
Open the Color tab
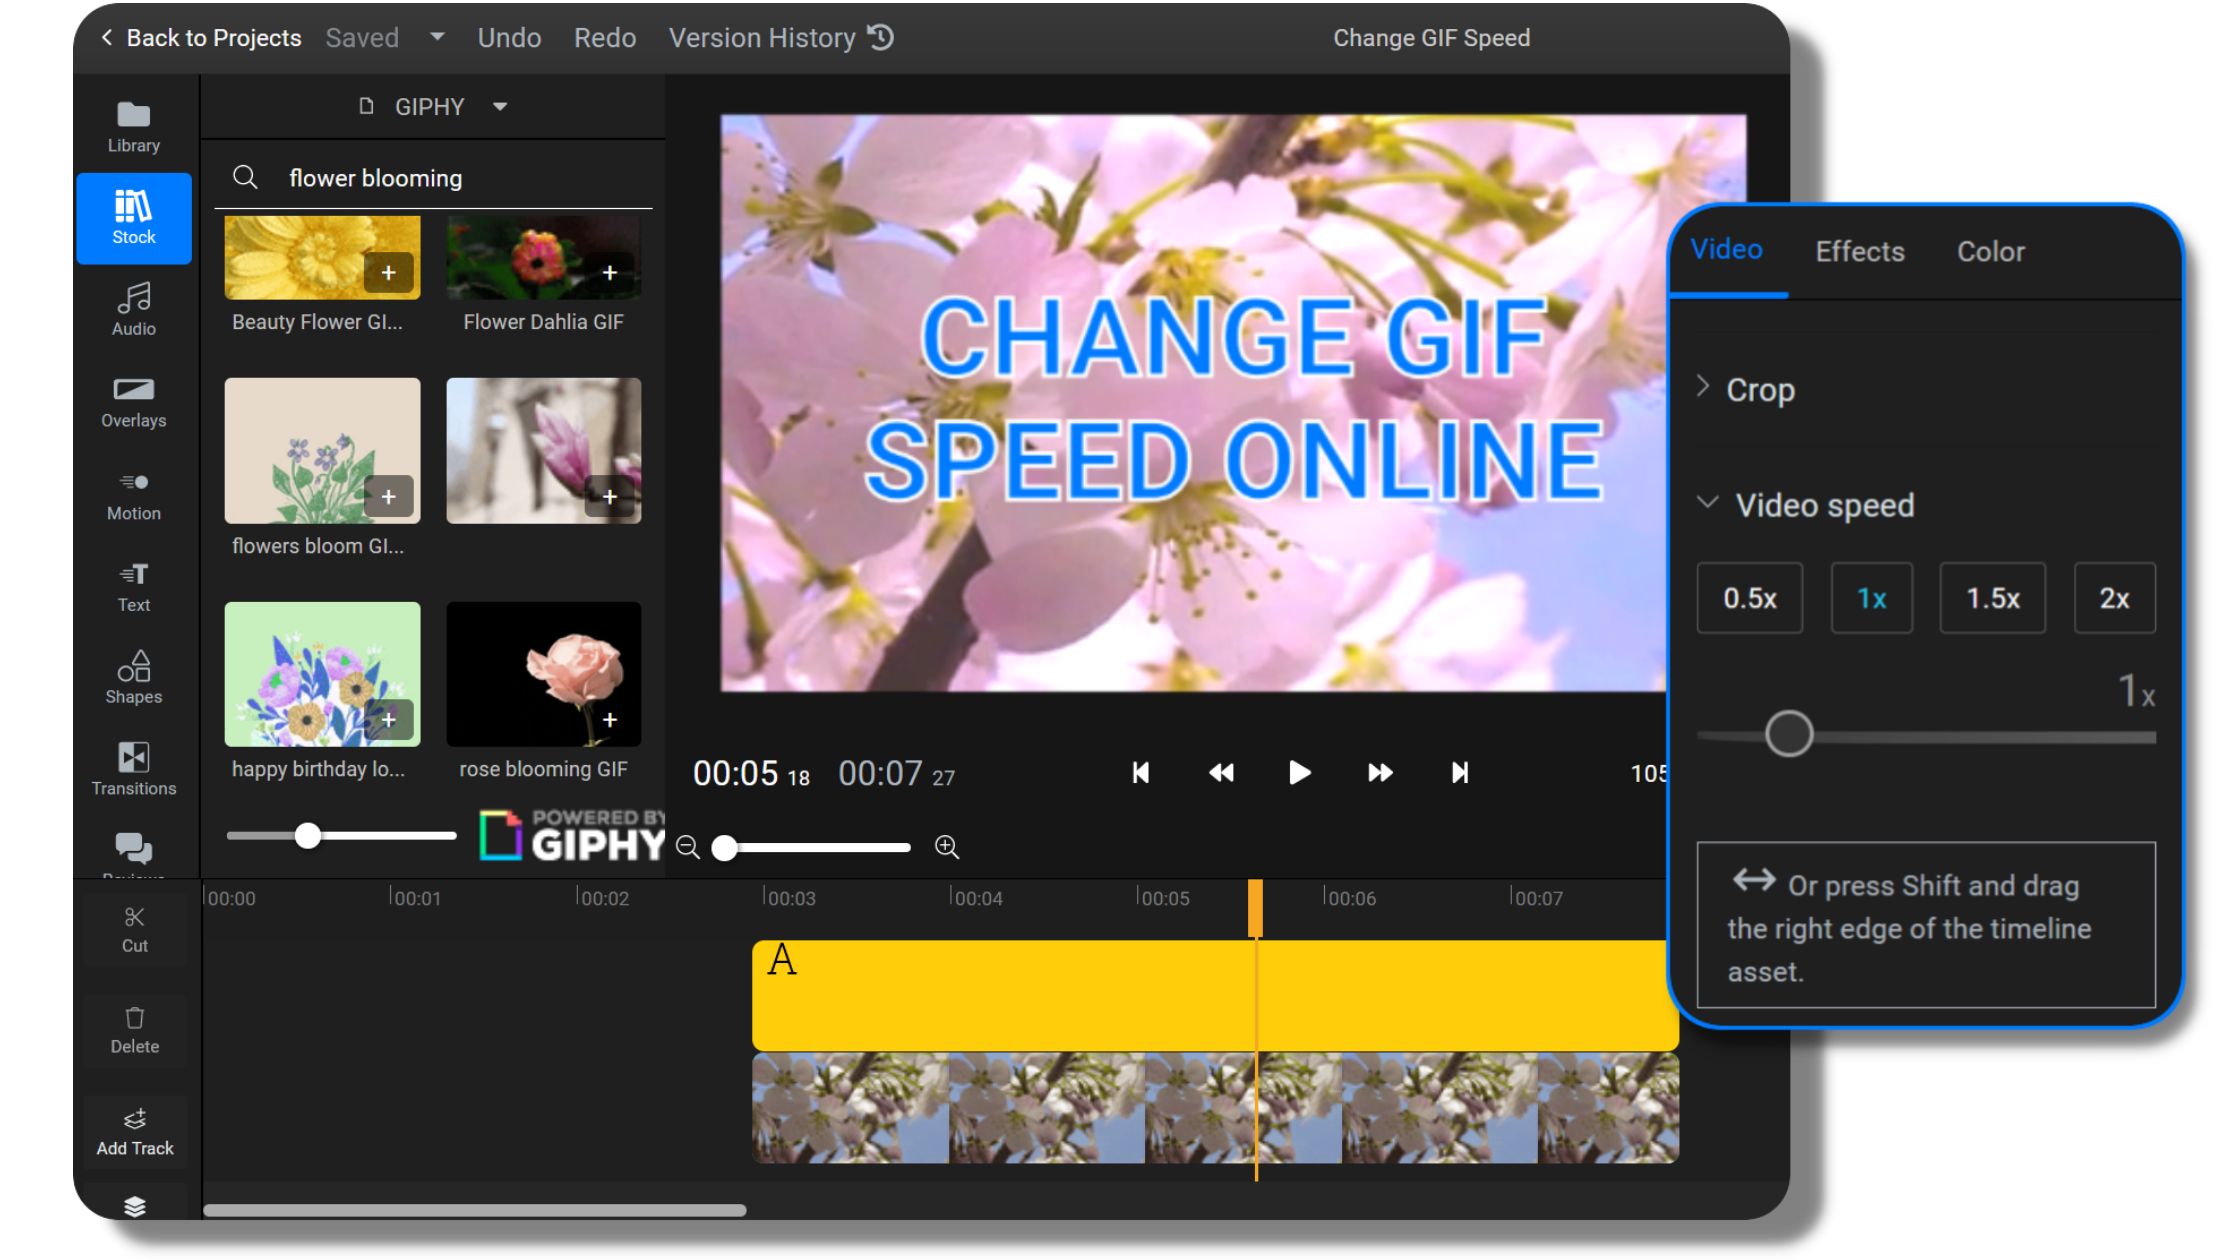coord(1990,251)
